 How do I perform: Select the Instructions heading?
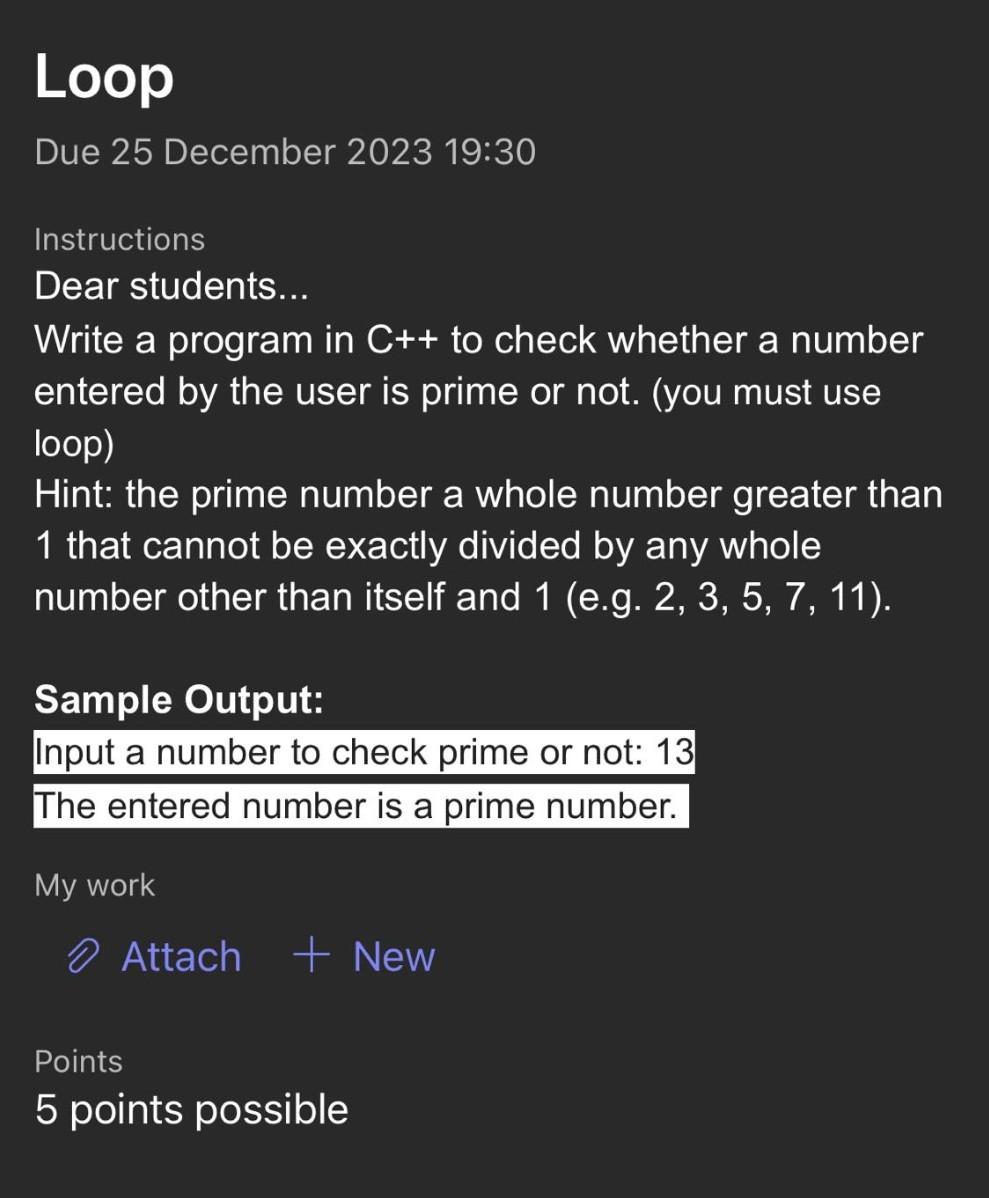point(119,239)
